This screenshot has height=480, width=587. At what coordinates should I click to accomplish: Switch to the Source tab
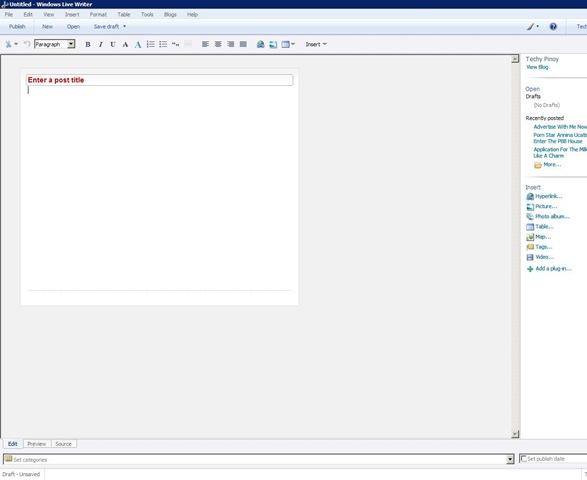63,444
